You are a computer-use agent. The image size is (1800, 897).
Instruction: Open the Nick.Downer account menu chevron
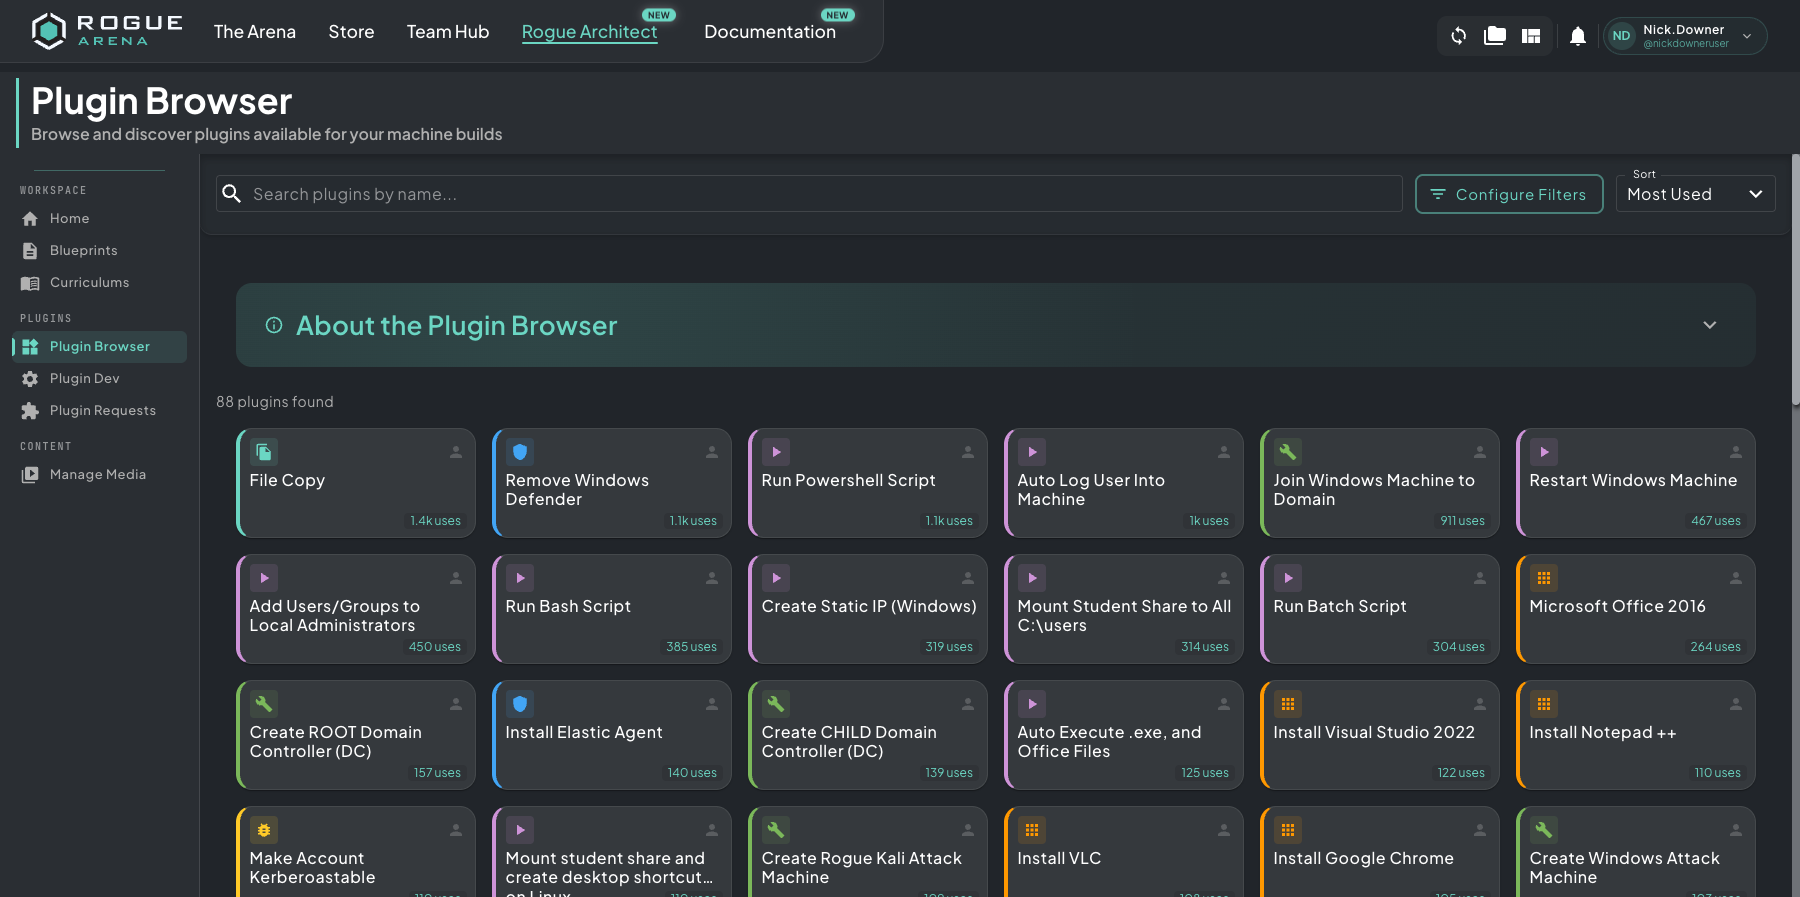(x=1747, y=36)
